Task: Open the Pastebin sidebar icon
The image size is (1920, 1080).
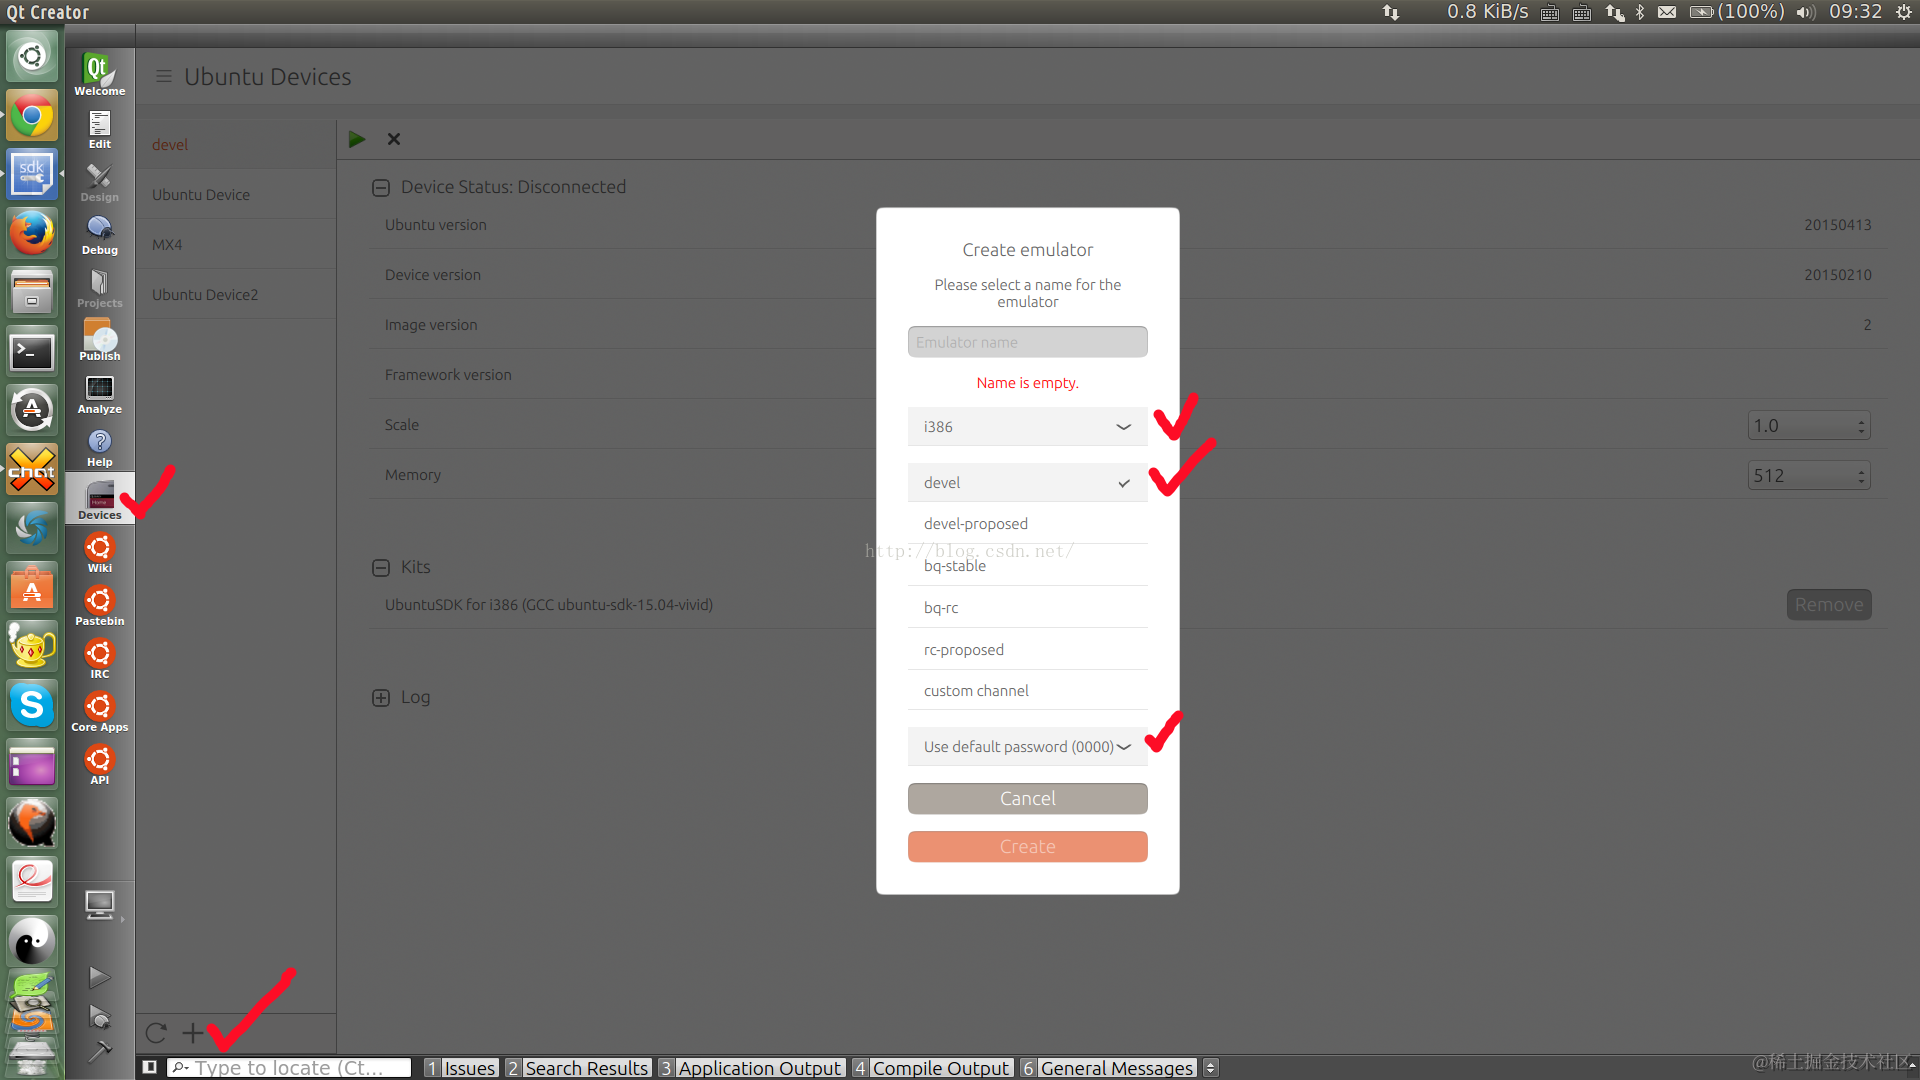Action: click(x=99, y=606)
